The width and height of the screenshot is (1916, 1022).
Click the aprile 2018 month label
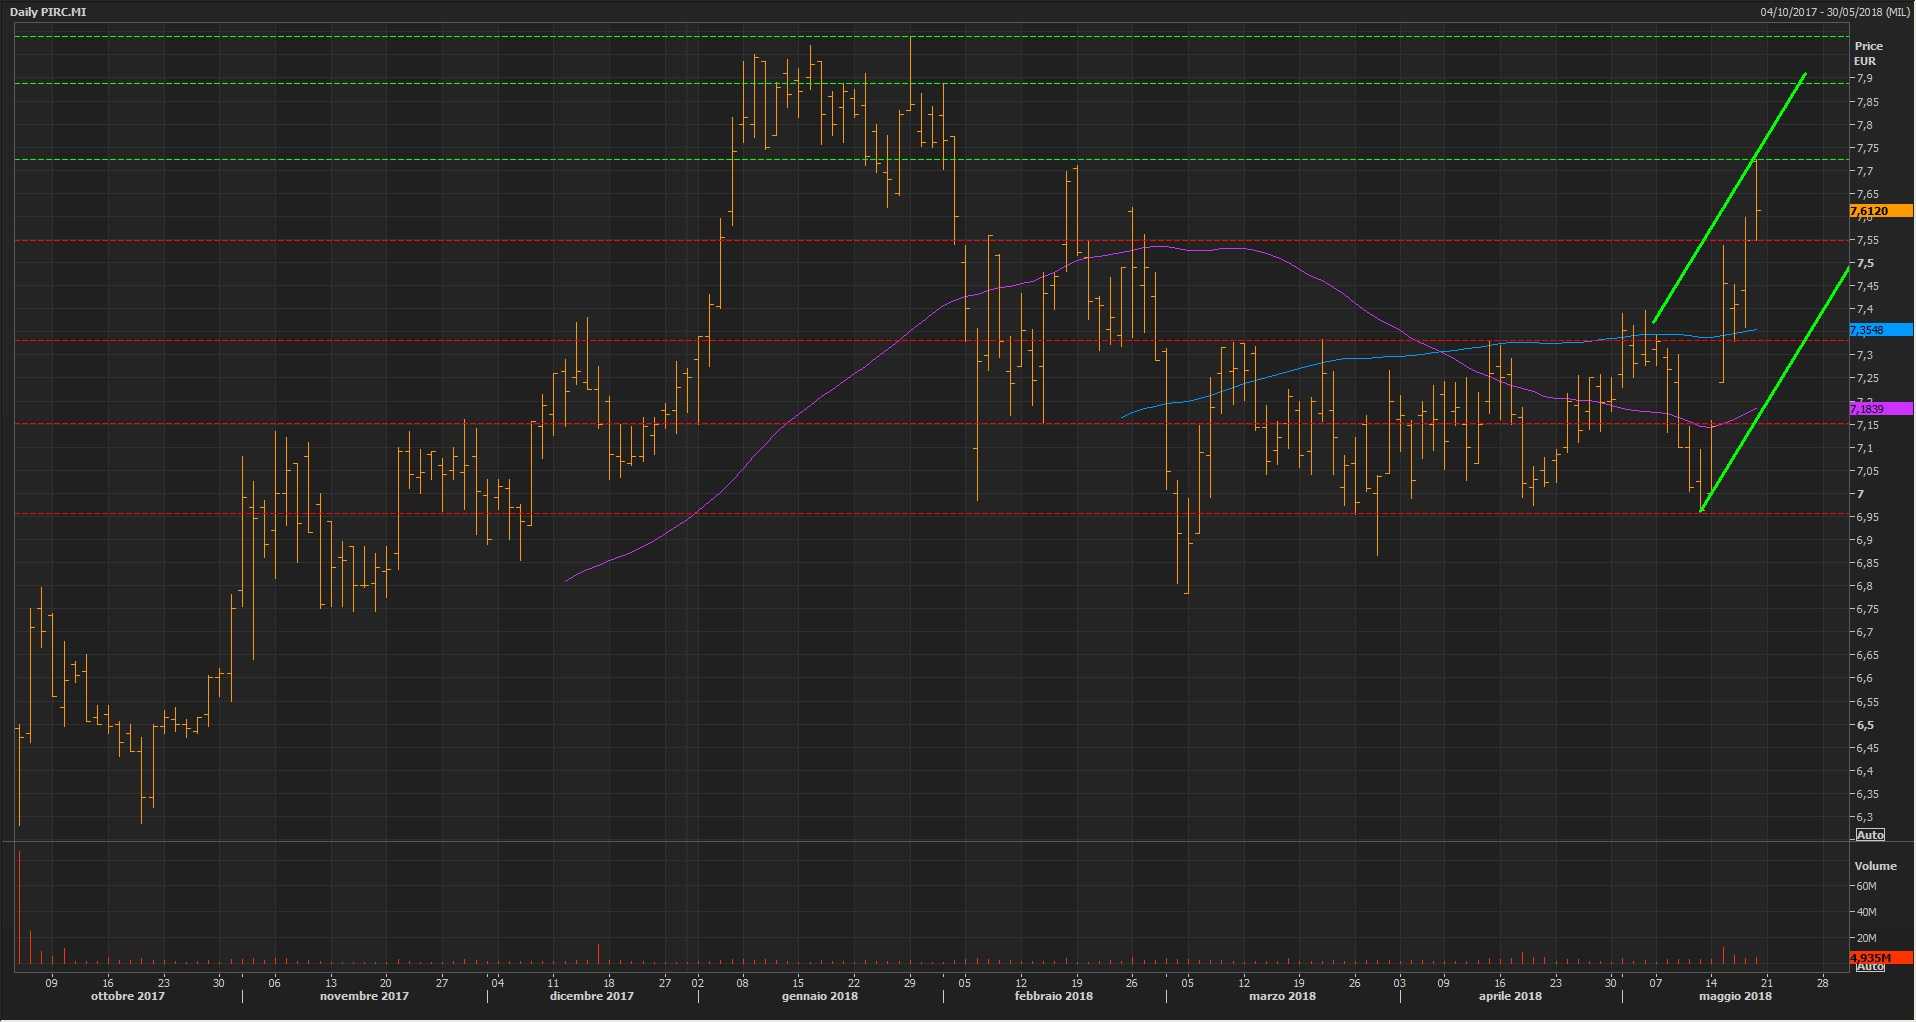point(1510,996)
